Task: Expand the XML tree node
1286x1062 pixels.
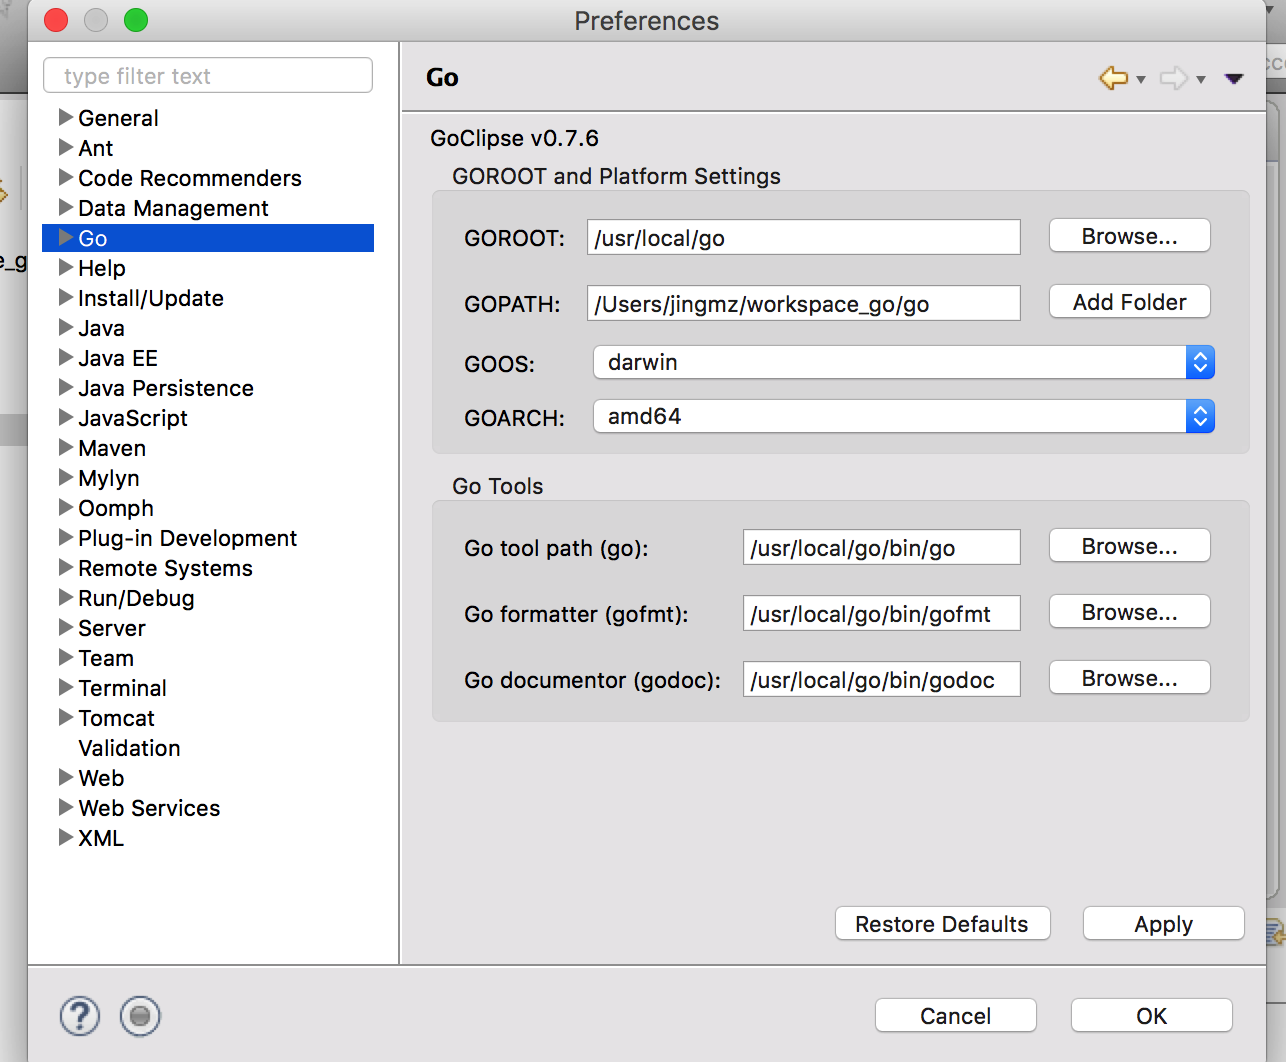Action: pos(66,837)
